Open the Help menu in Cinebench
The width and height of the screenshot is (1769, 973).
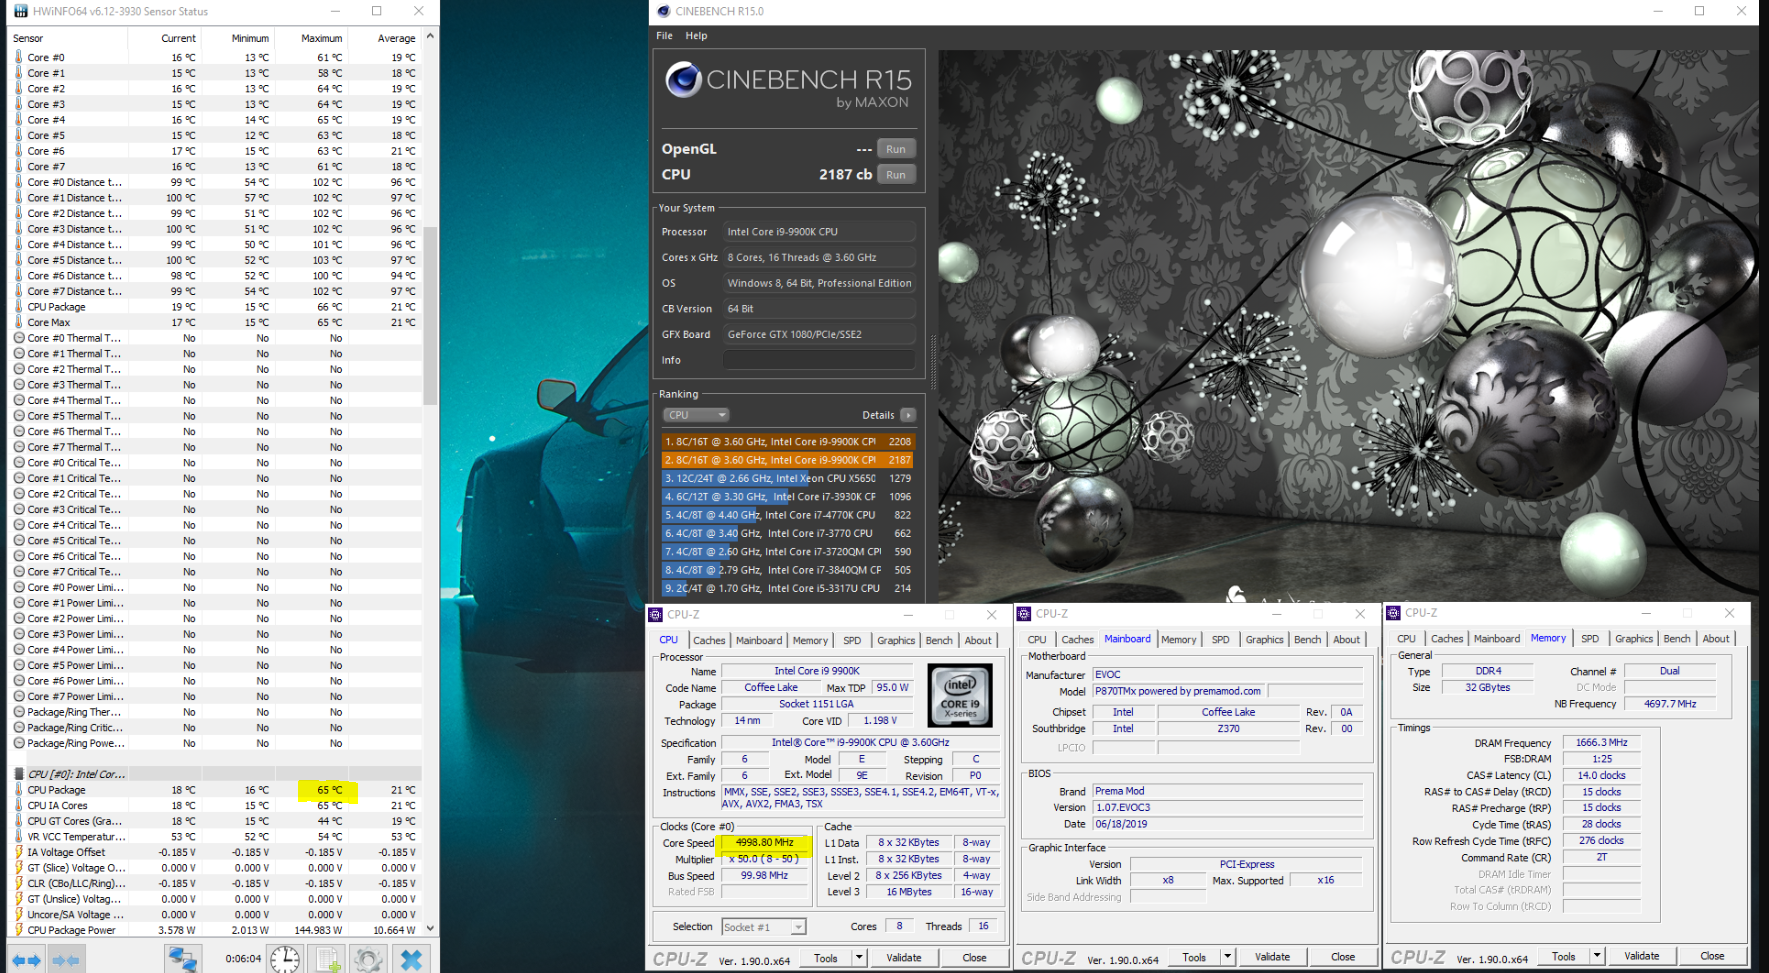coord(696,36)
